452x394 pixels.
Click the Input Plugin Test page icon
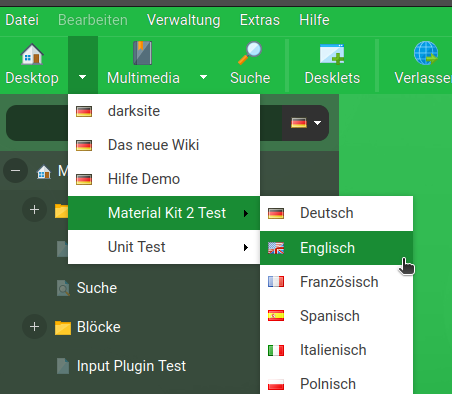pyautogui.click(x=63, y=366)
